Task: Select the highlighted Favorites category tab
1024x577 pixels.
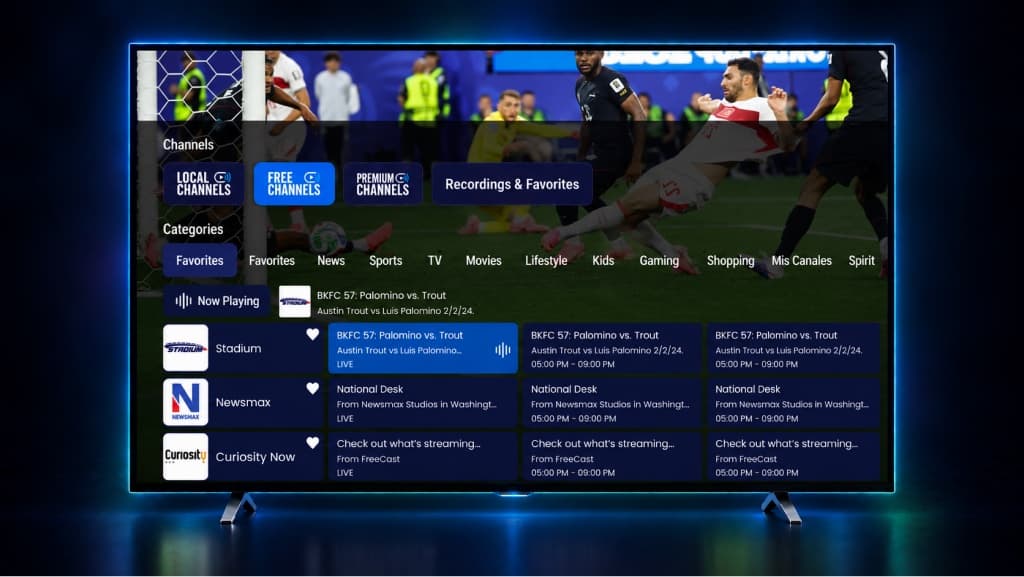Action: [x=200, y=260]
